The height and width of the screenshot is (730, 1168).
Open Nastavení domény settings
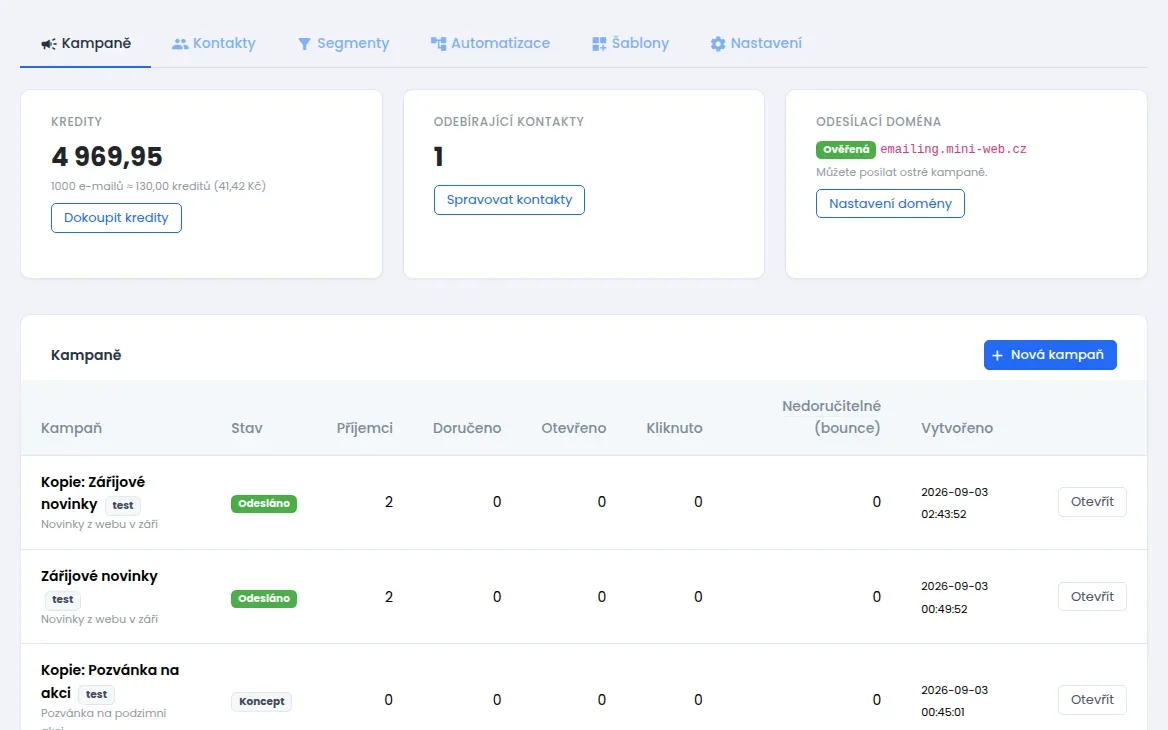[890, 203]
